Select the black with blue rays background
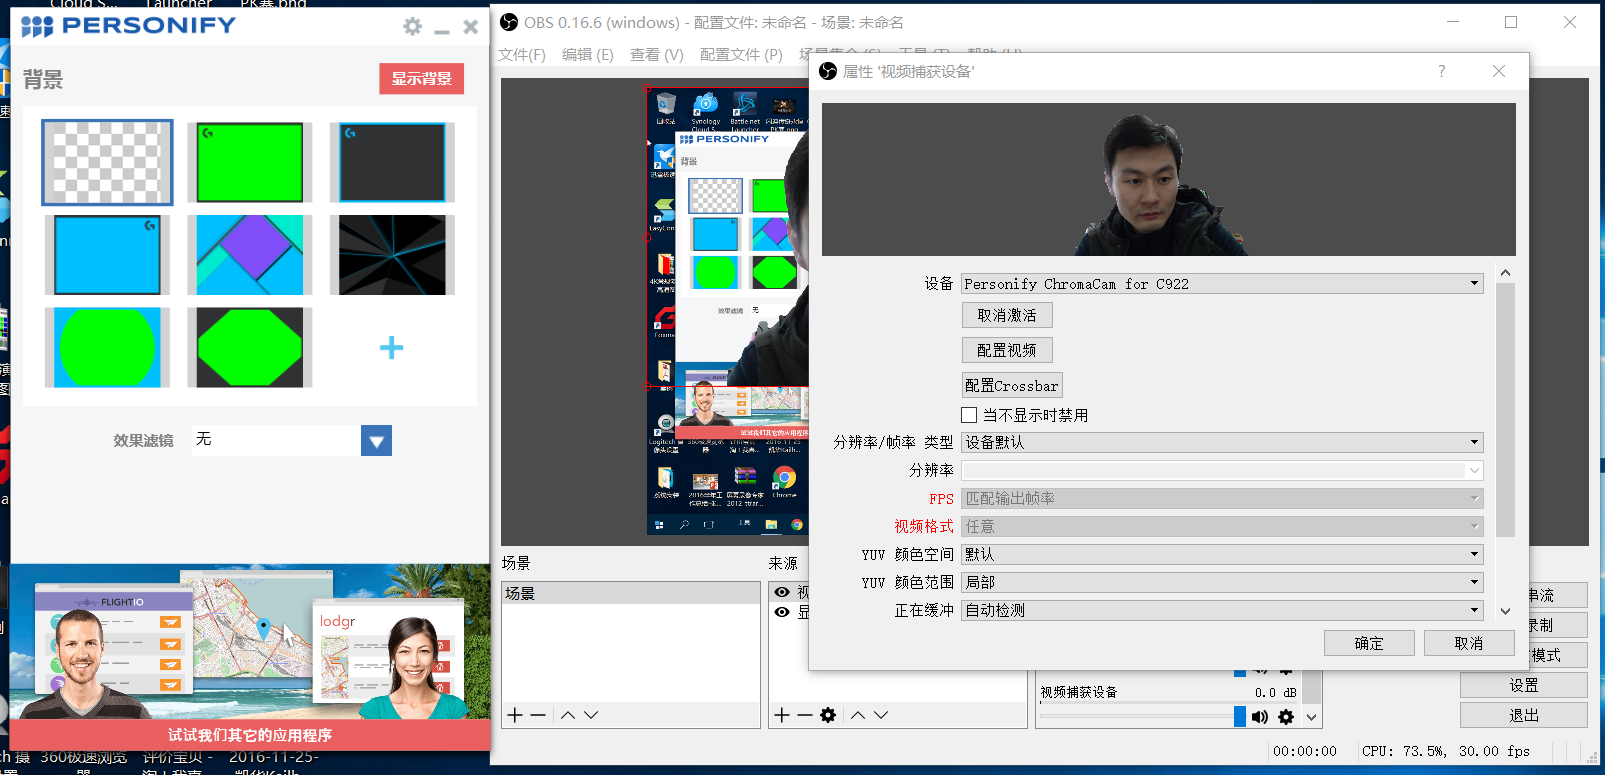Image resolution: width=1605 pixels, height=775 pixels. pos(392,255)
